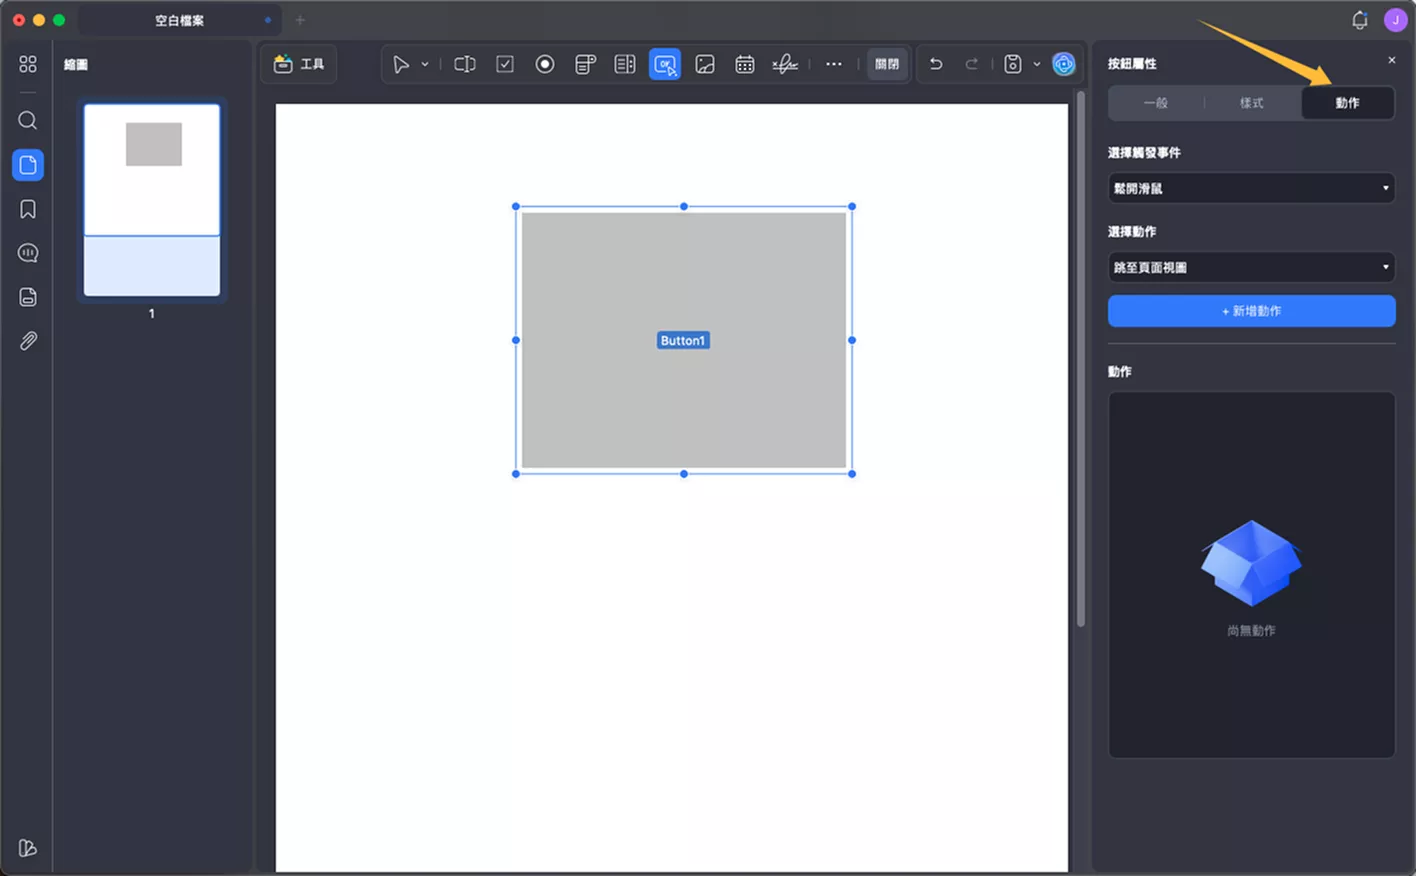Screen dimensions: 1416x876
Task: Open the comments panel icon
Action: [x=28, y=253]
